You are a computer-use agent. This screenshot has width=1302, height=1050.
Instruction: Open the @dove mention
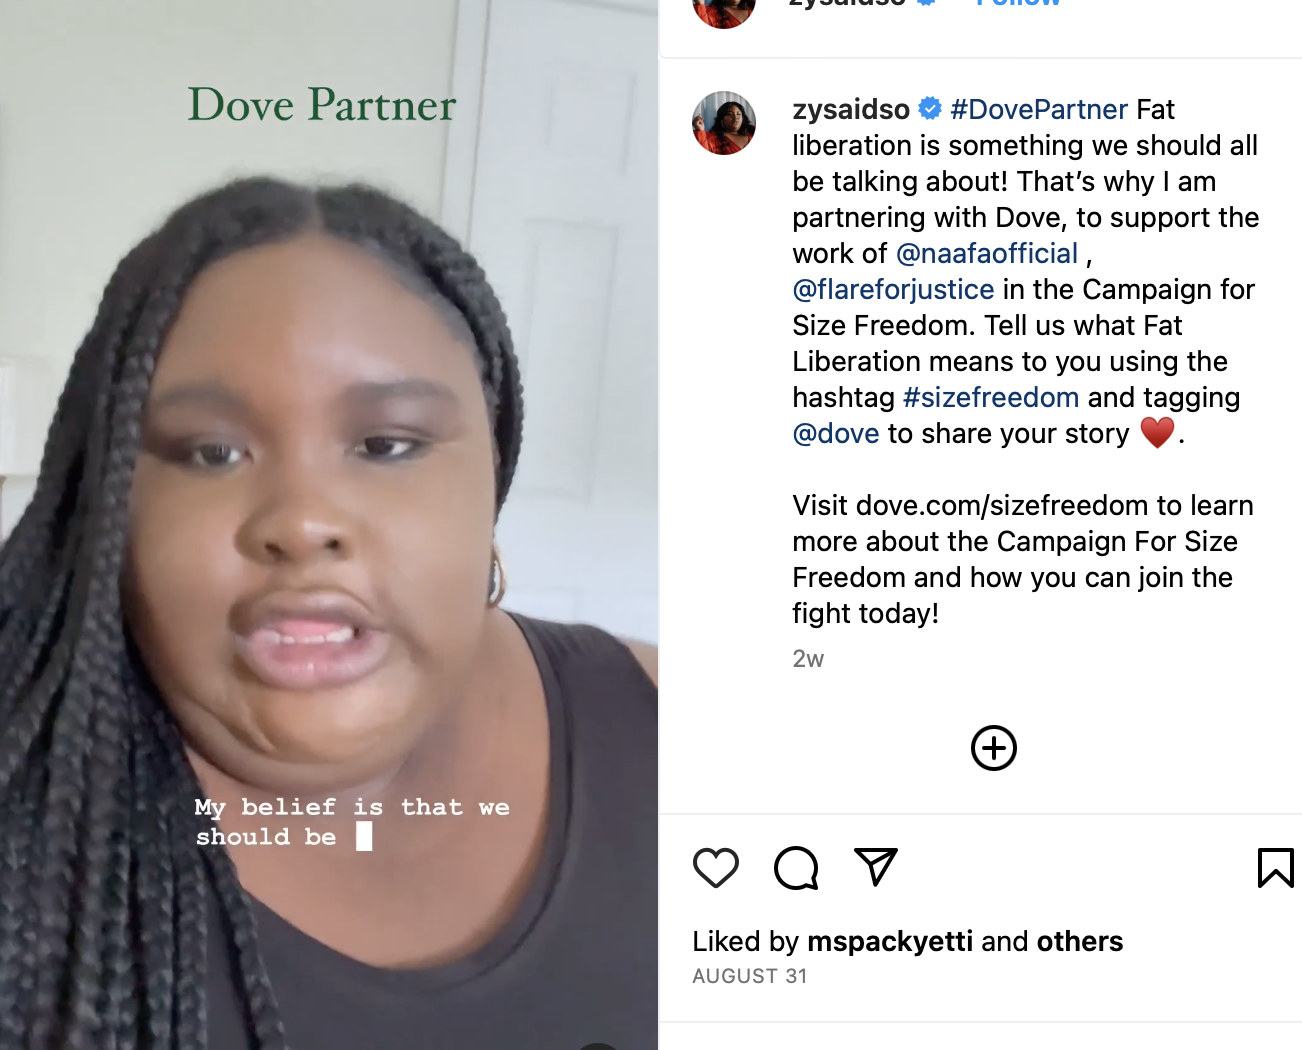836,433
